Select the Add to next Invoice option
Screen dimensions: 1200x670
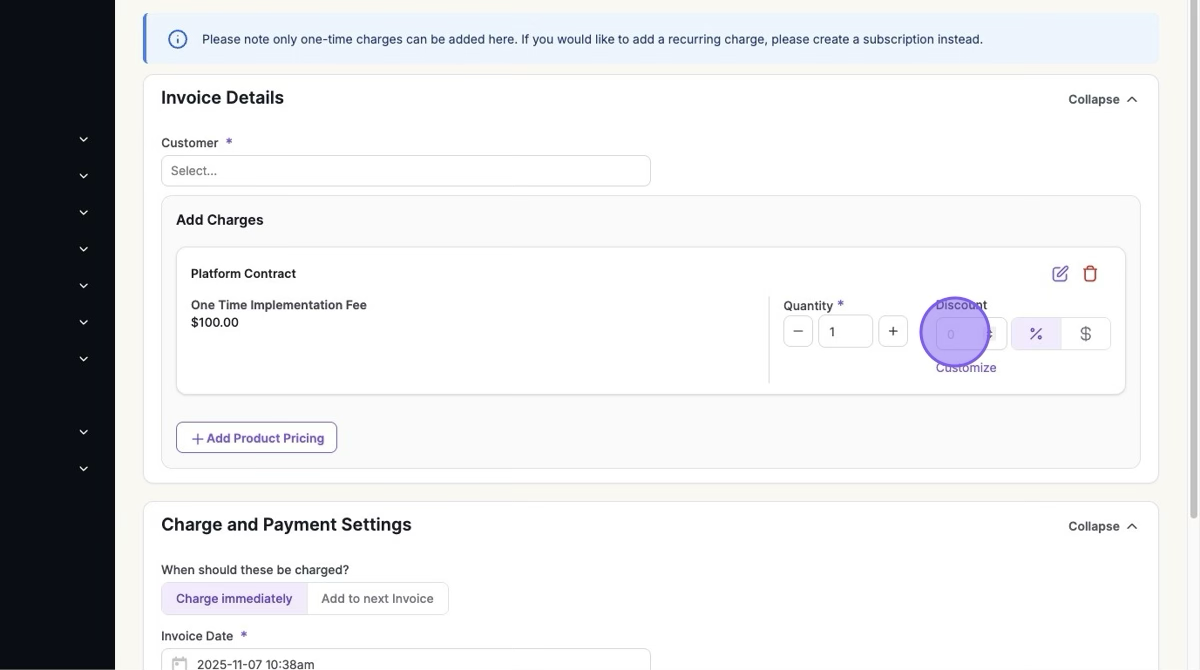coord(377,599)
